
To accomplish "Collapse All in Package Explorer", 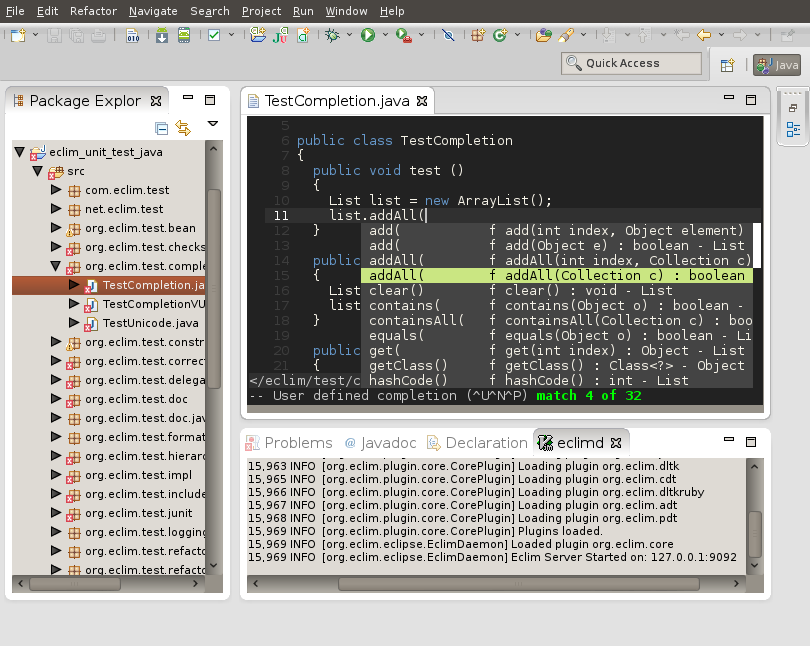I will click(x=161, y=127).
